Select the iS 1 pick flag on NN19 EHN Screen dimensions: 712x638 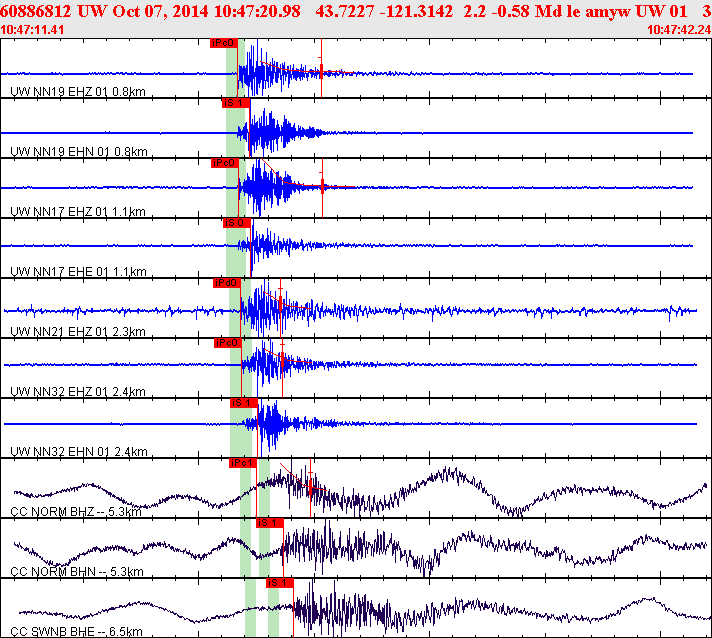[234, 102]
